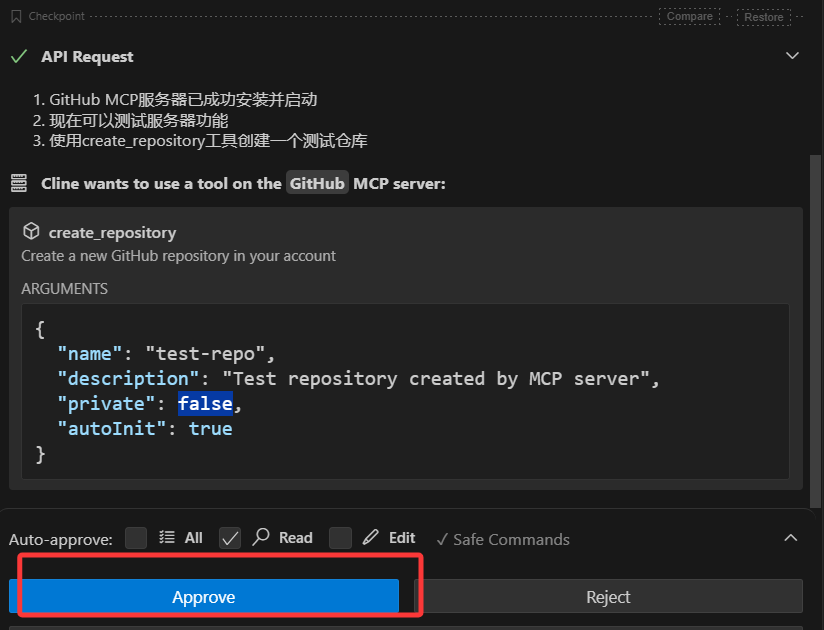Collapse the API Request section chevron

pos(792,55)
